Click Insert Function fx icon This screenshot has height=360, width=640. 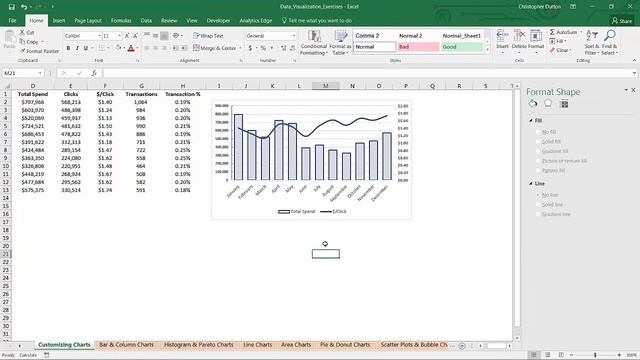point(94,73)
